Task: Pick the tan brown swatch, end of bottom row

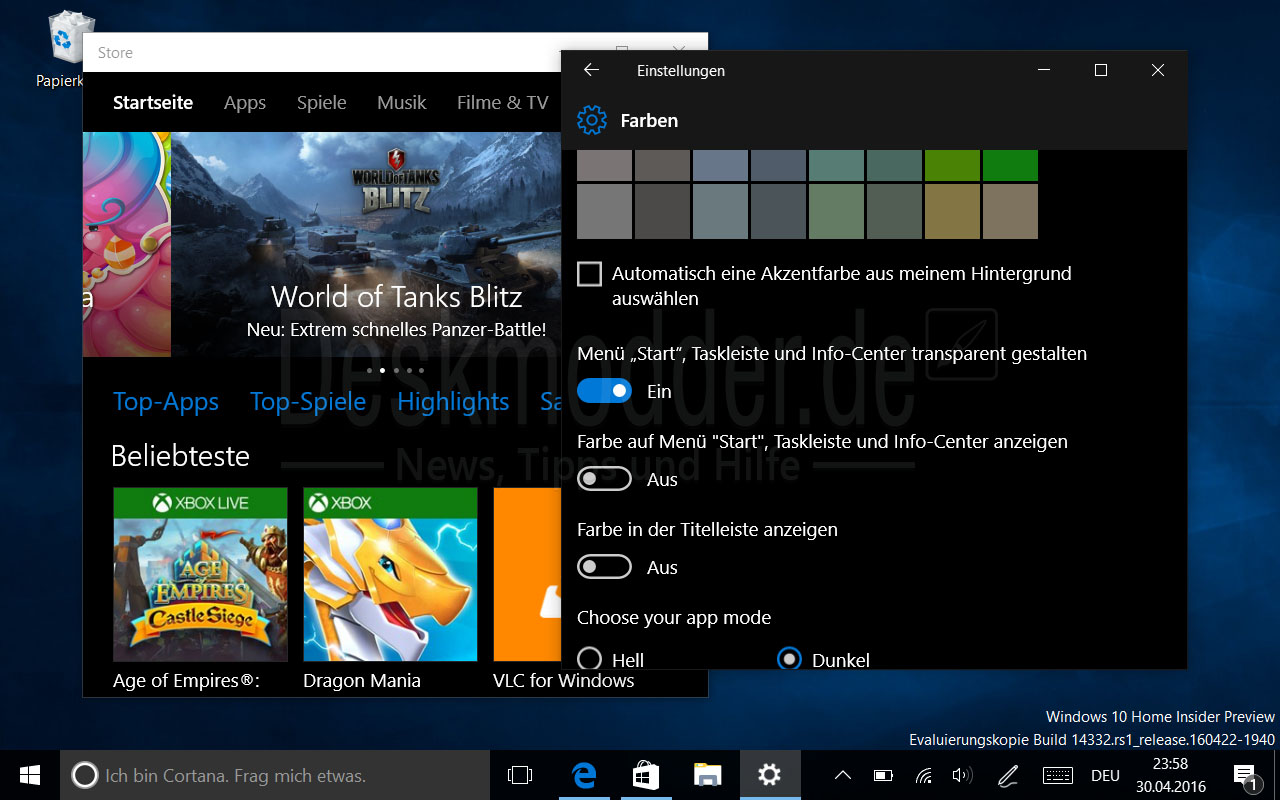Action: tap(1010, 211)
